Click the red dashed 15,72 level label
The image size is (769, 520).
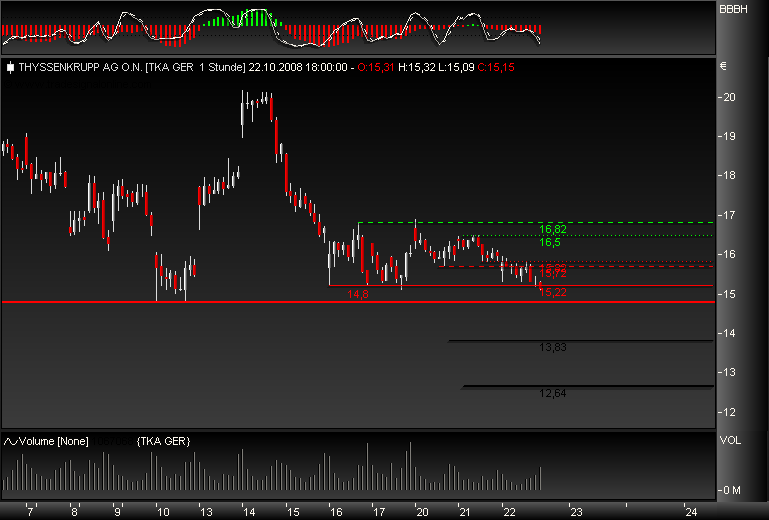[x=553, y=273]
